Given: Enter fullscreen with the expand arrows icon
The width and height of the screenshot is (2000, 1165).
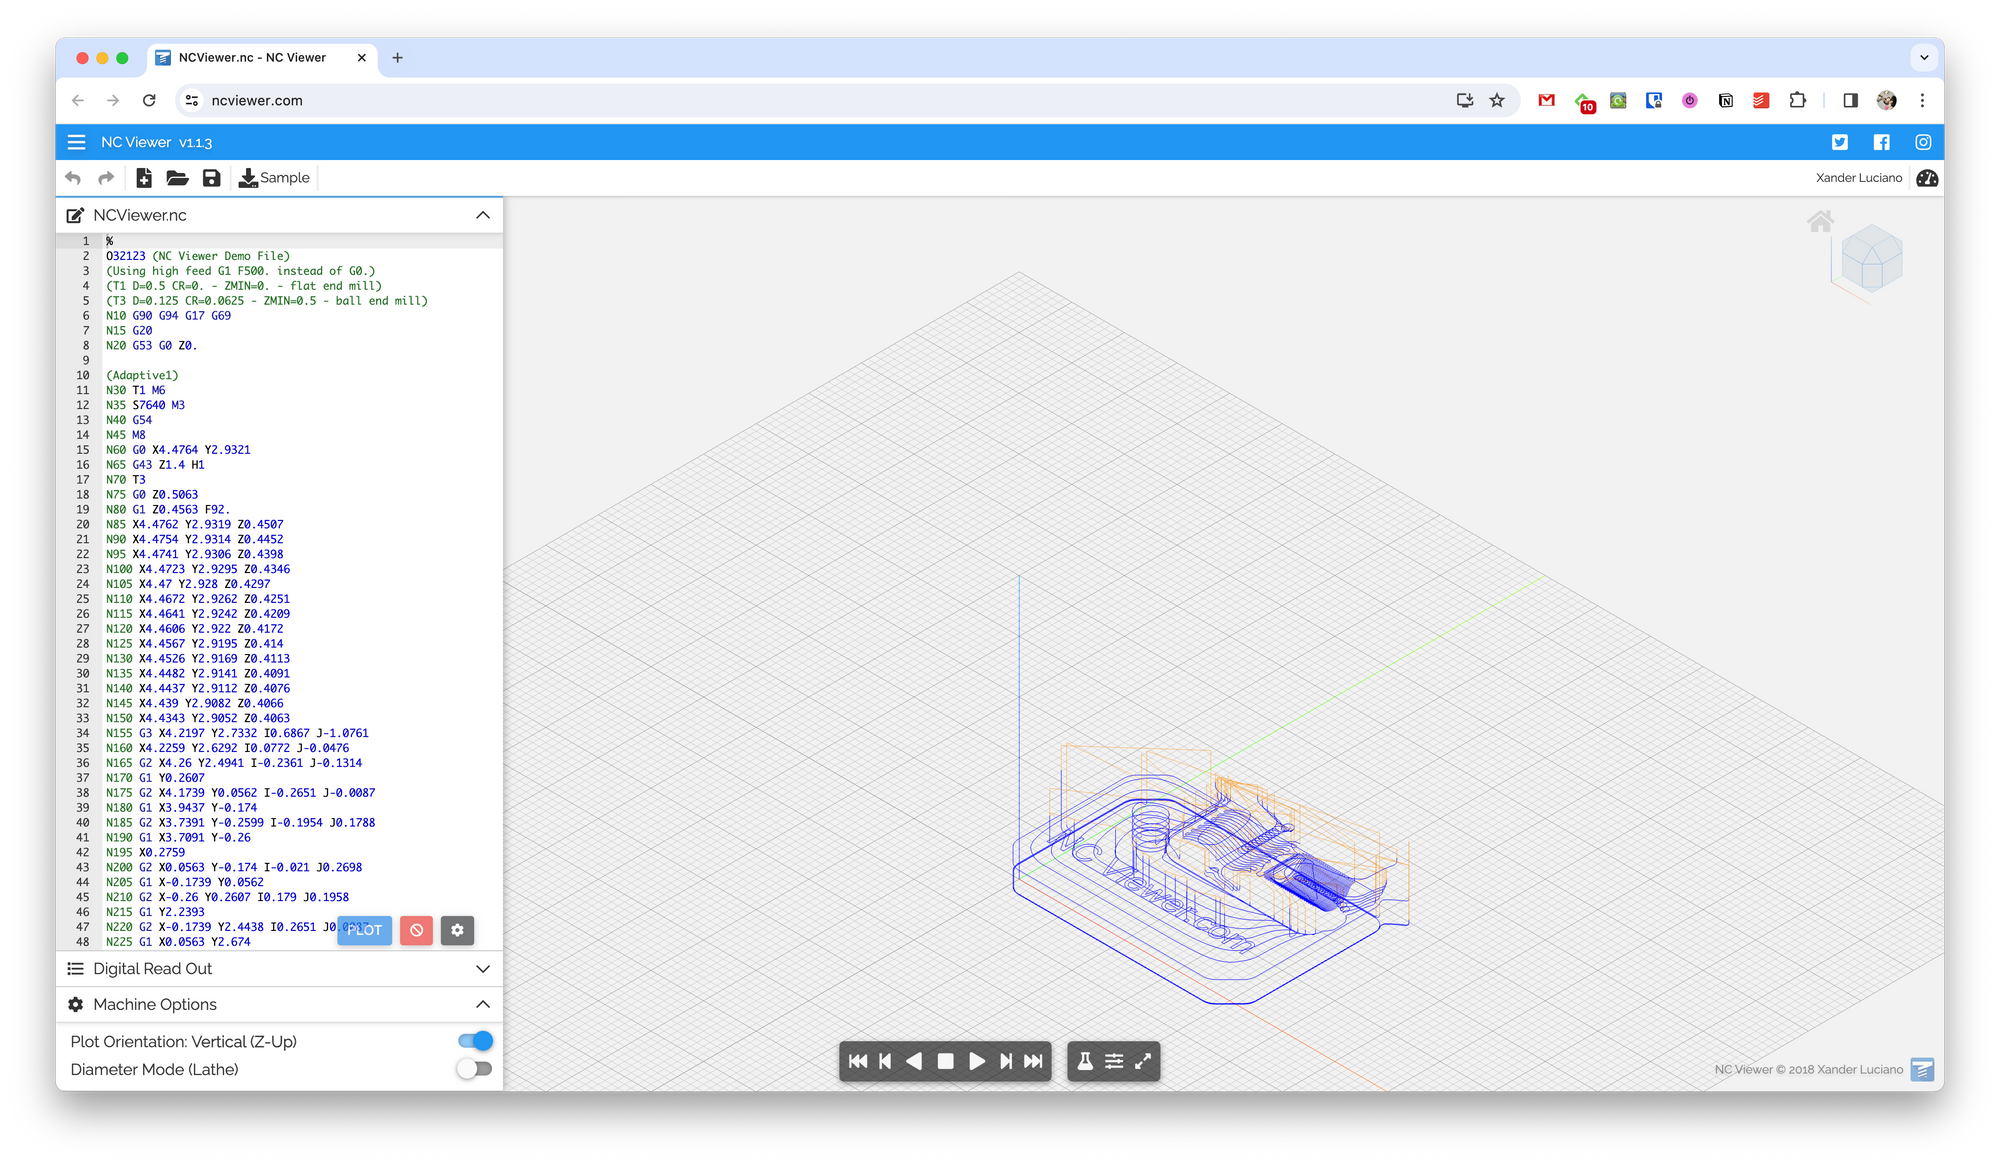Looking at the screenshot, I should [1143, 1061].
